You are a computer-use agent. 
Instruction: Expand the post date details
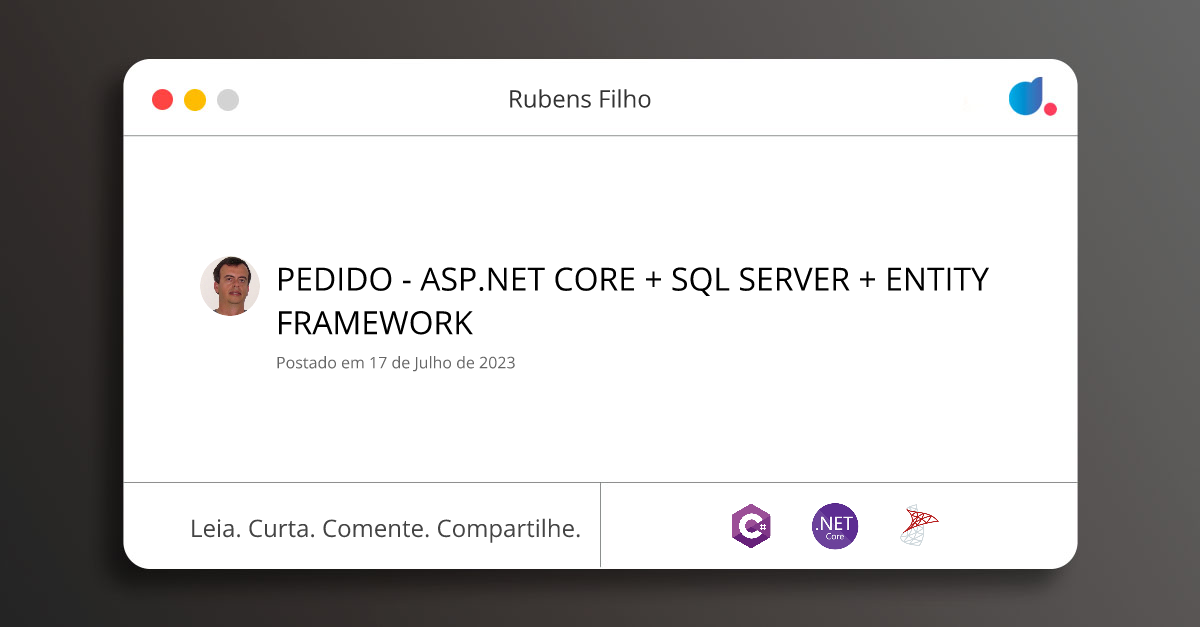pos(395,363)
